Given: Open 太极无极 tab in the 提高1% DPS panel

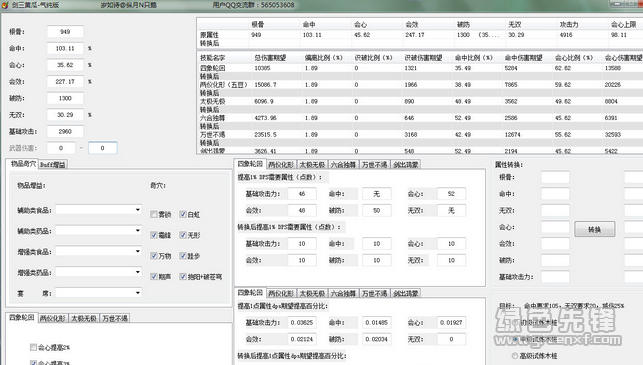Looking at the screenshot, I should coord(312,164).
